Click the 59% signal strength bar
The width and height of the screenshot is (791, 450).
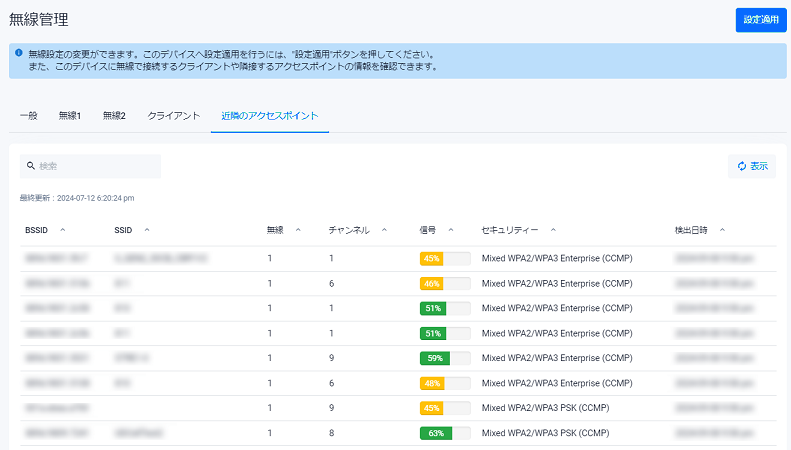tap(445, 358)
